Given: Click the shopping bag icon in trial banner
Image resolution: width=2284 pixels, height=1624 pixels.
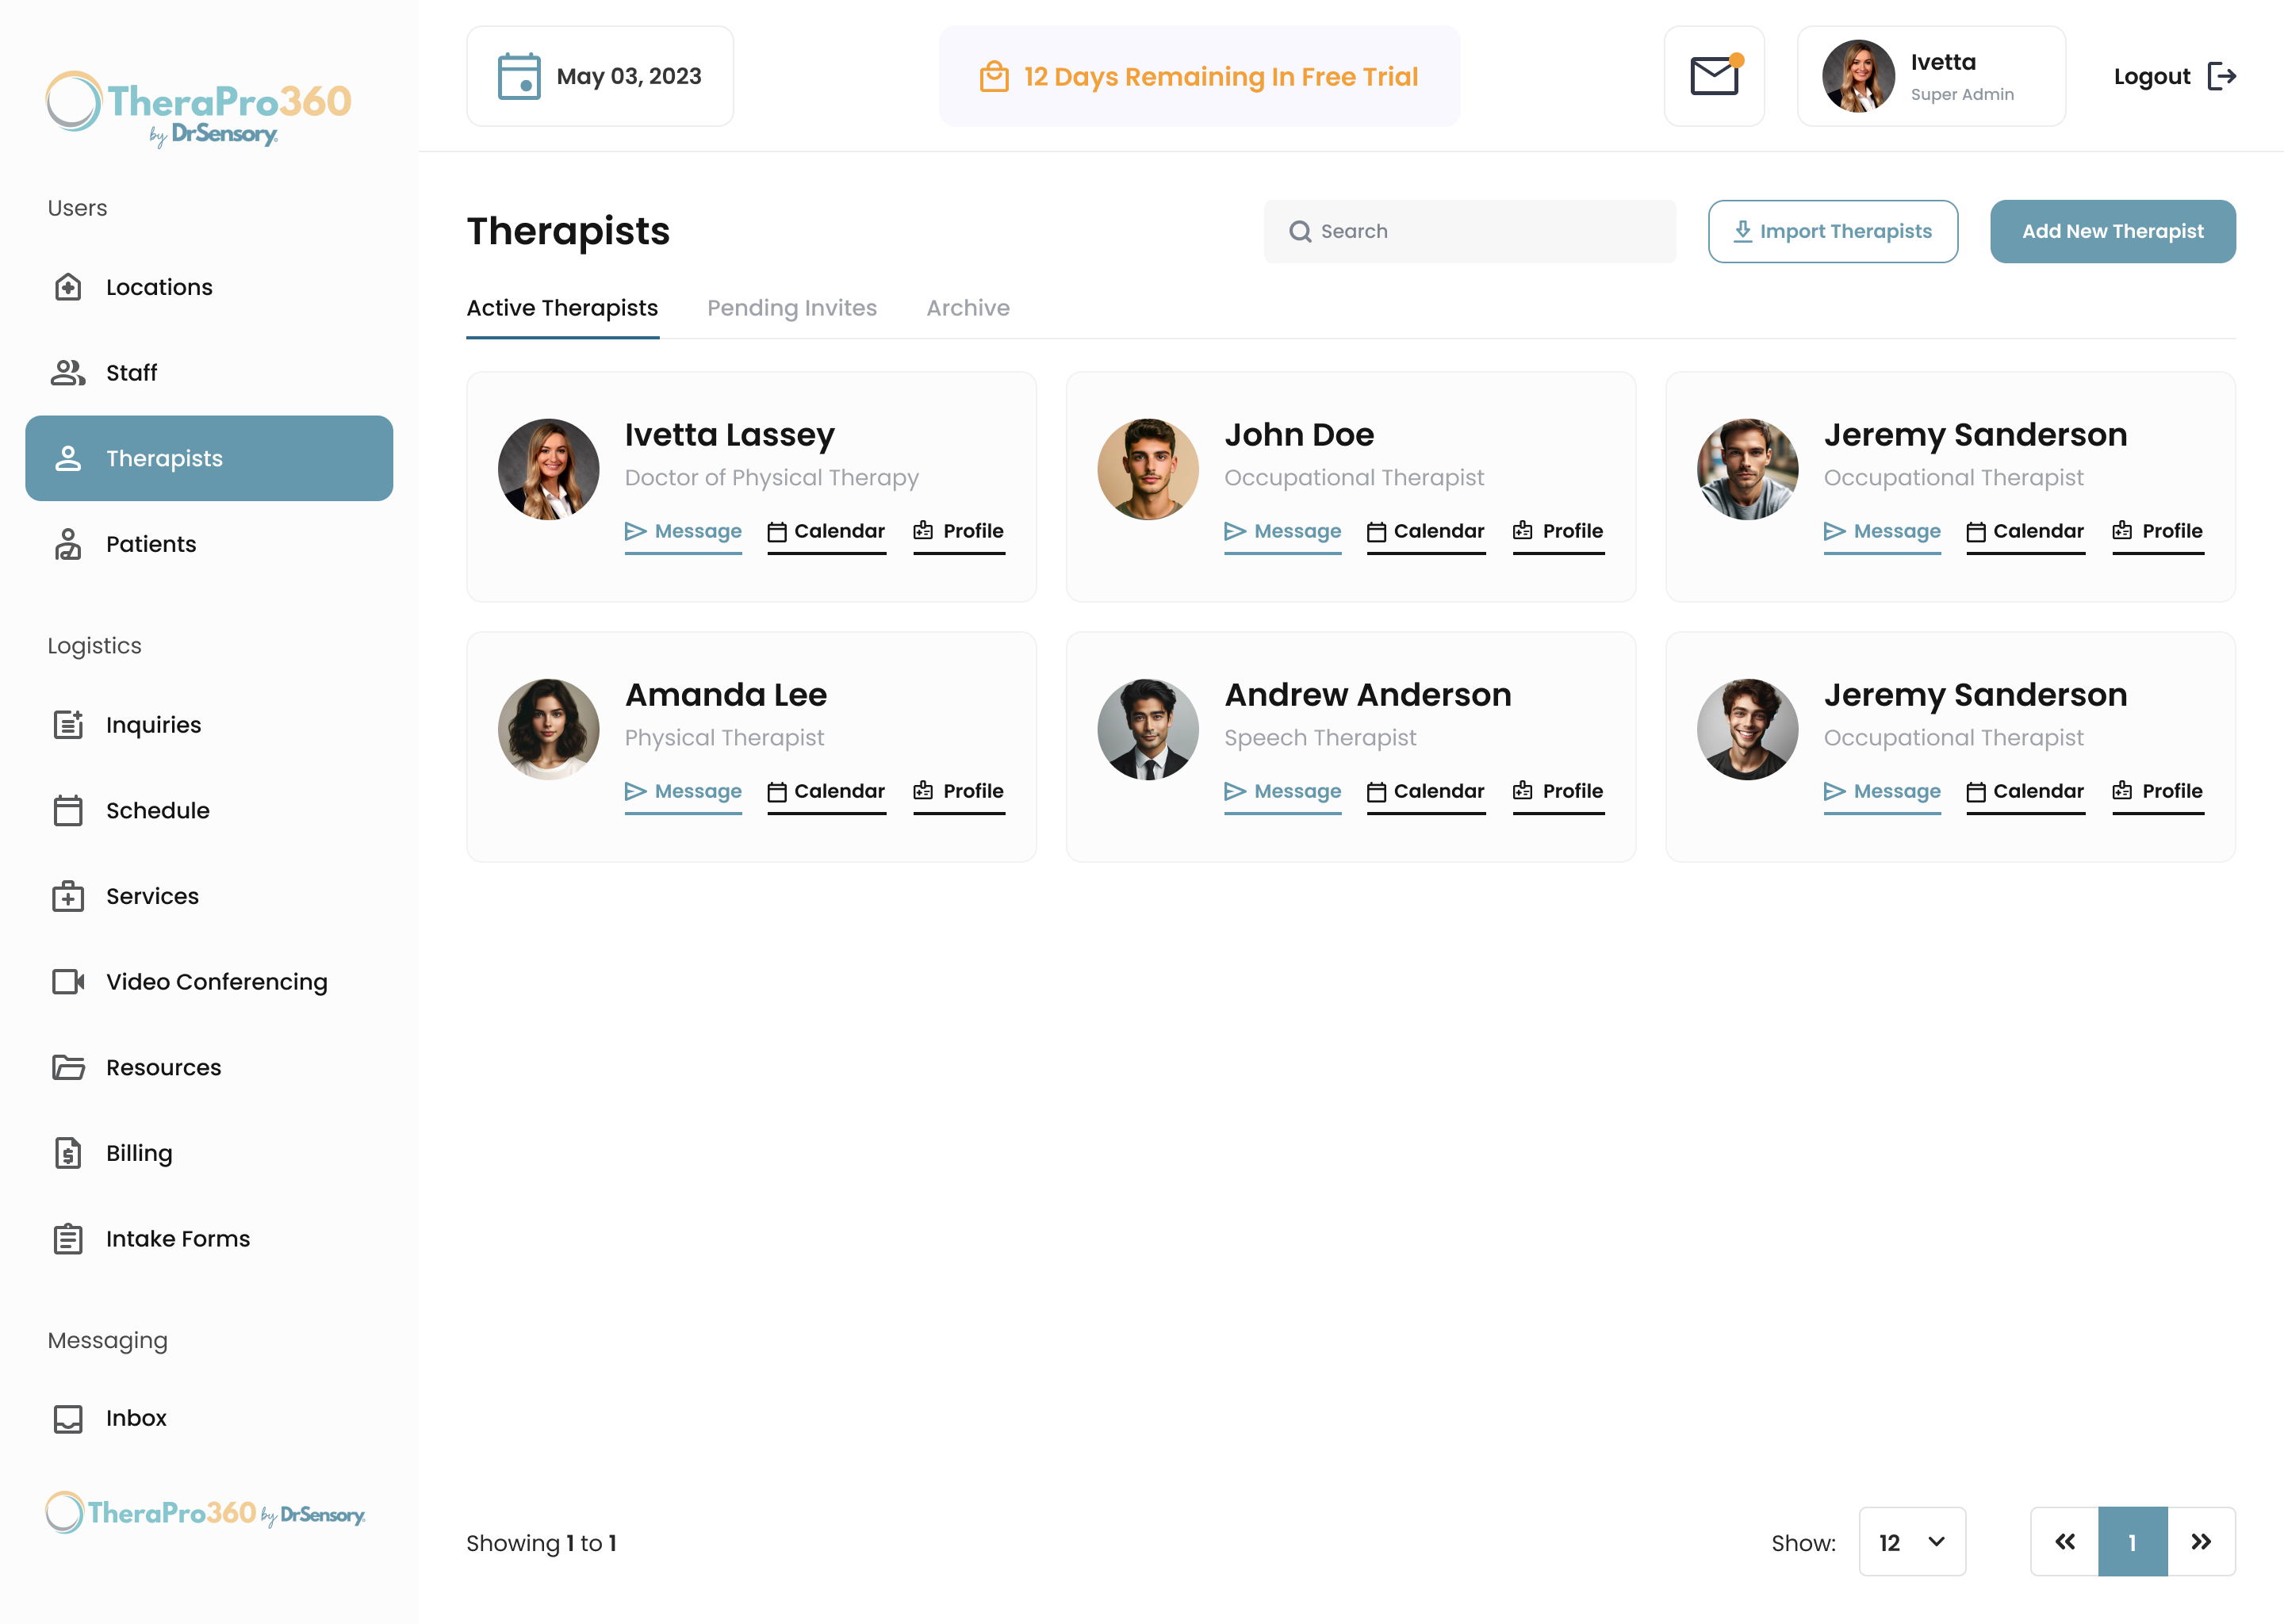Looking at the screenshot, I should [994, 76].
